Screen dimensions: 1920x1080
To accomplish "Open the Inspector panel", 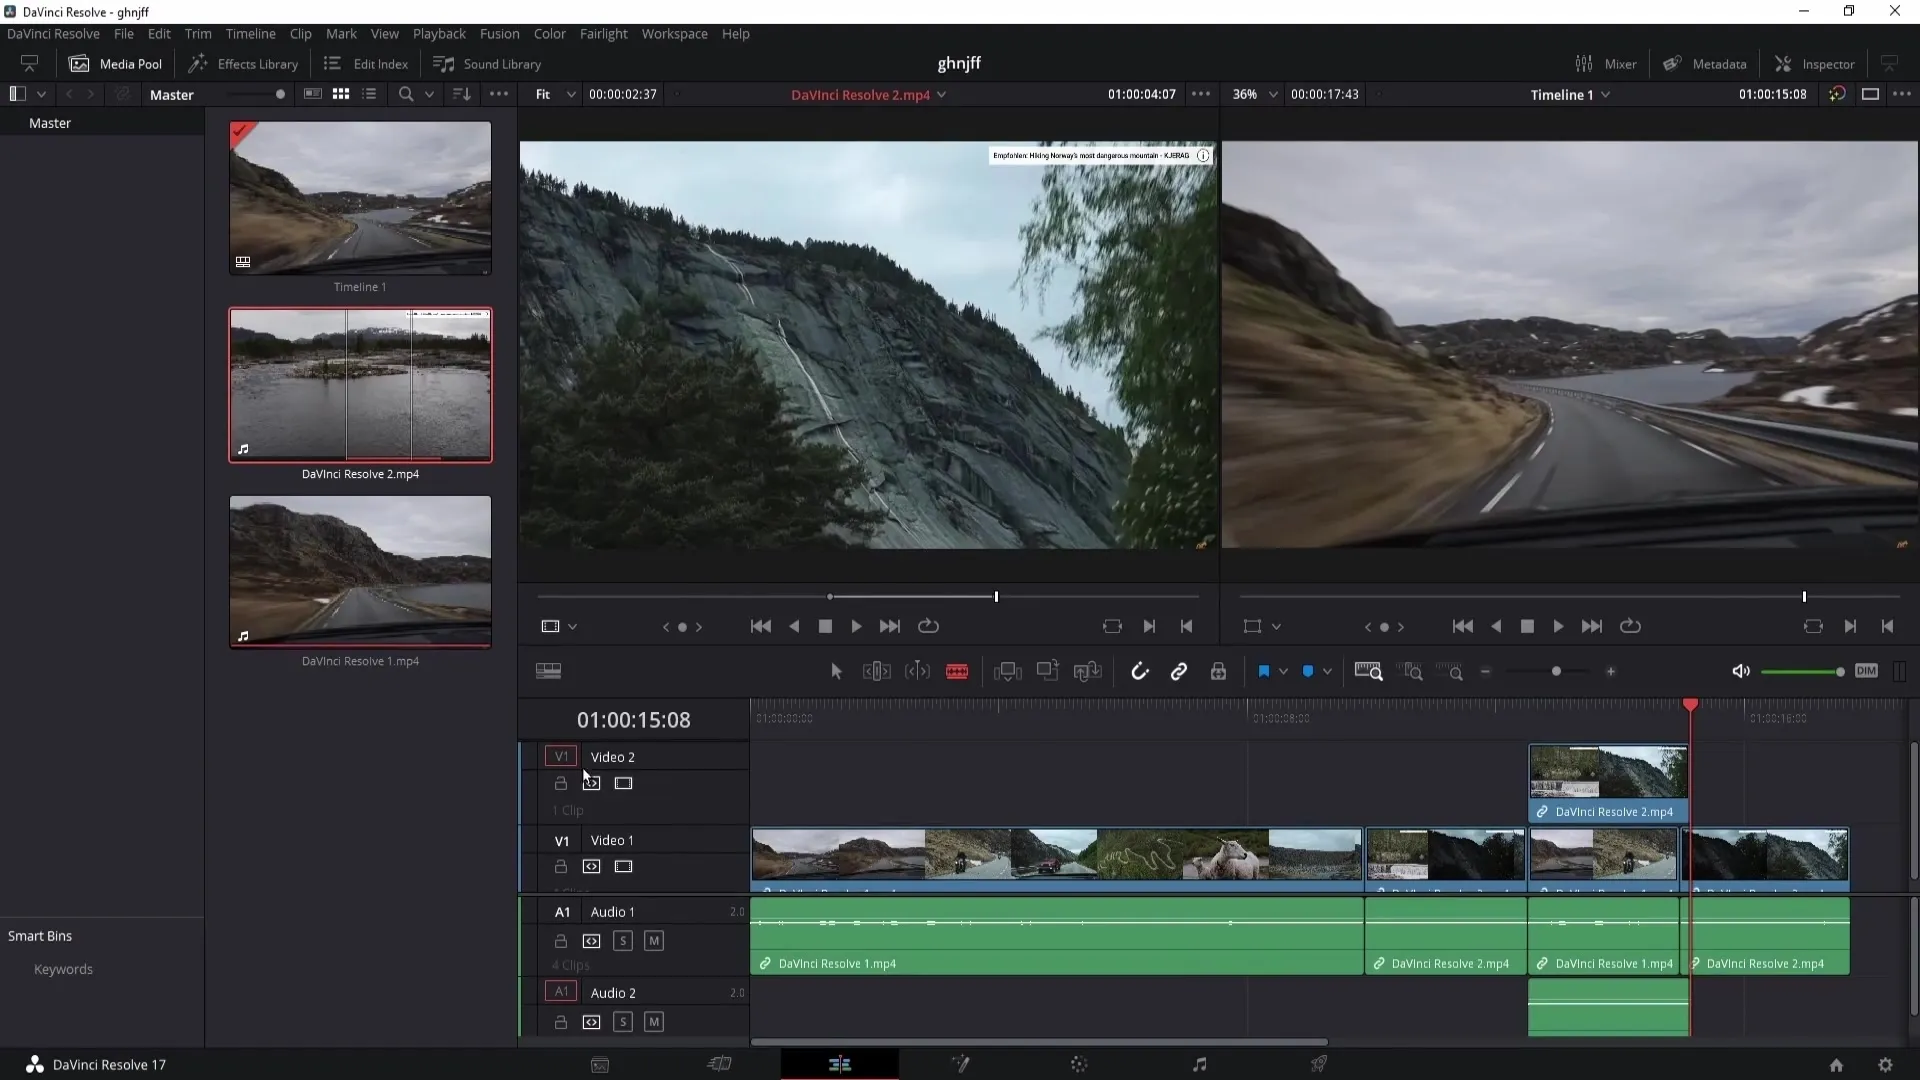I will point(1815,64).
